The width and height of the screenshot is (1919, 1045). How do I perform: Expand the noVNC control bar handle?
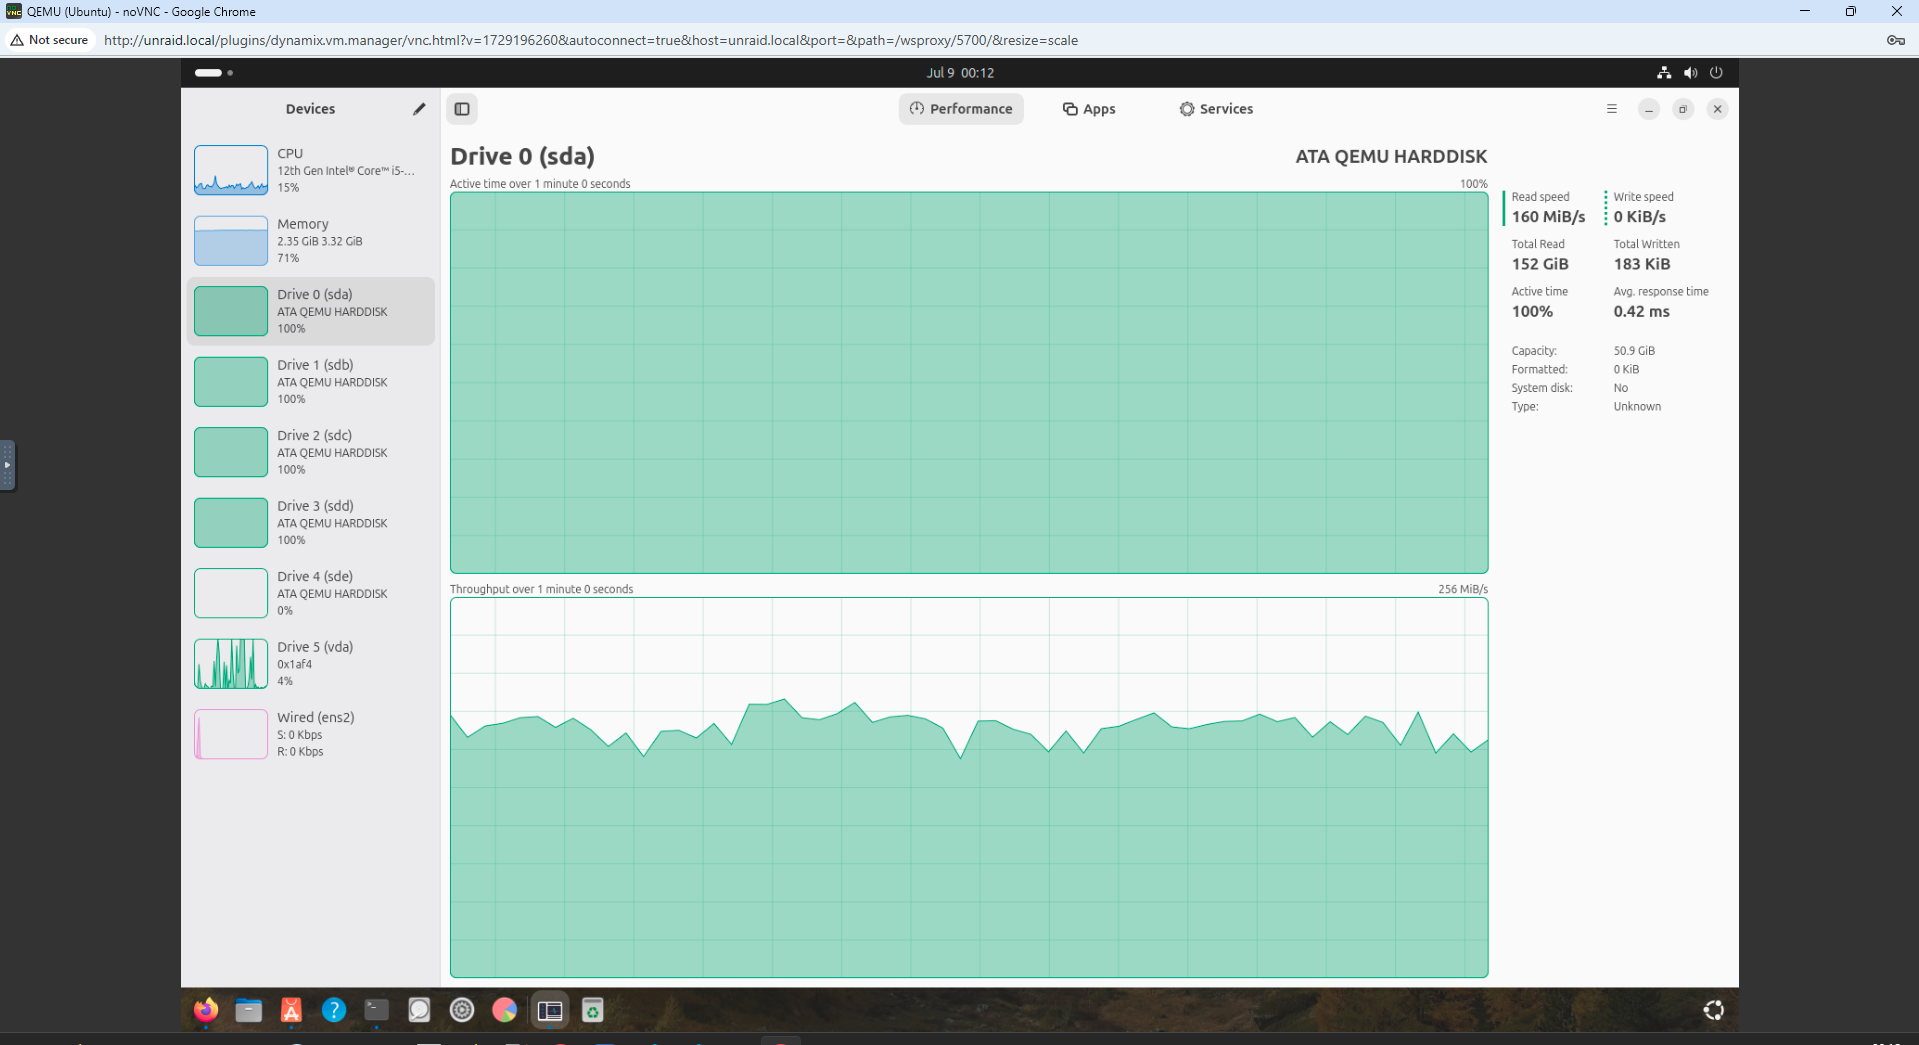tap(7, 465)
